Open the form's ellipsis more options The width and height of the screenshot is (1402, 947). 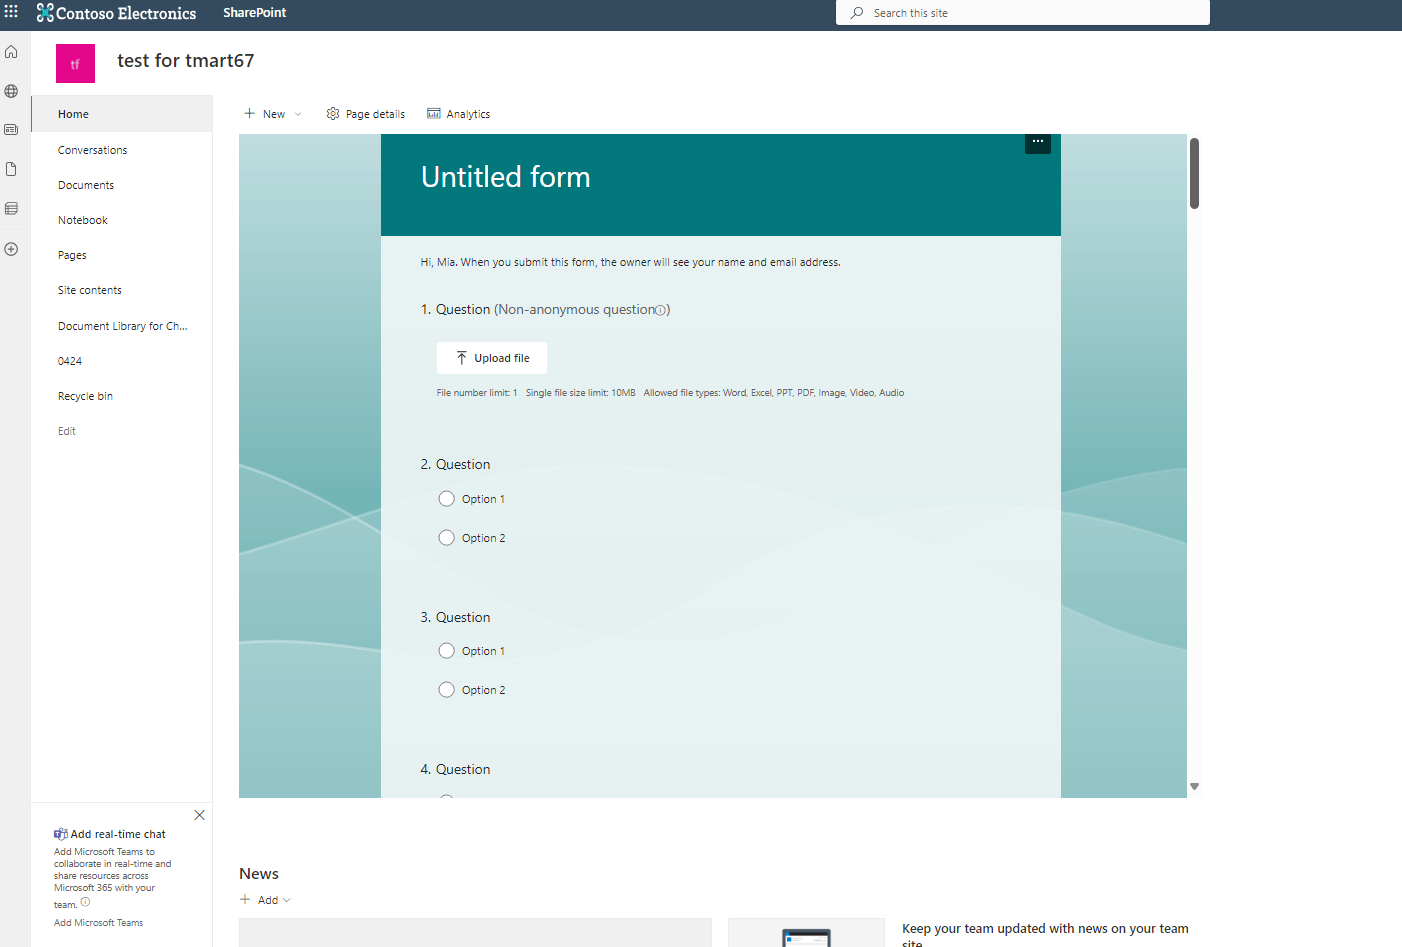(1038, 142)
